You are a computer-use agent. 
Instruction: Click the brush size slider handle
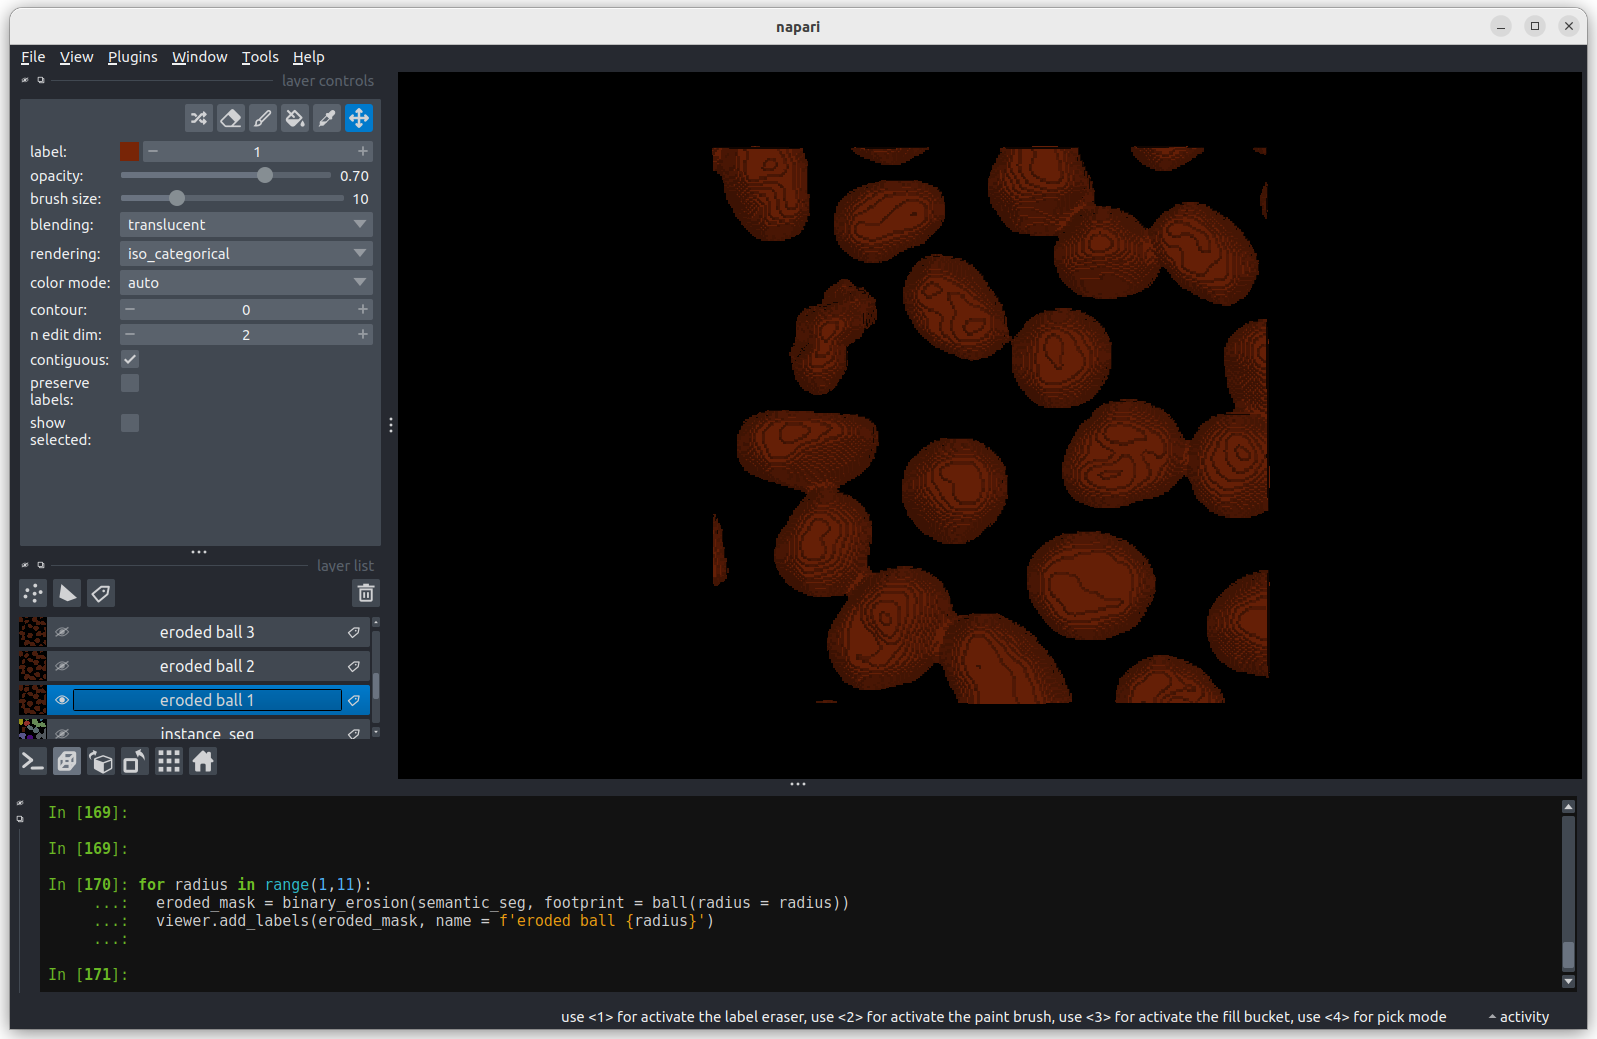177,198
